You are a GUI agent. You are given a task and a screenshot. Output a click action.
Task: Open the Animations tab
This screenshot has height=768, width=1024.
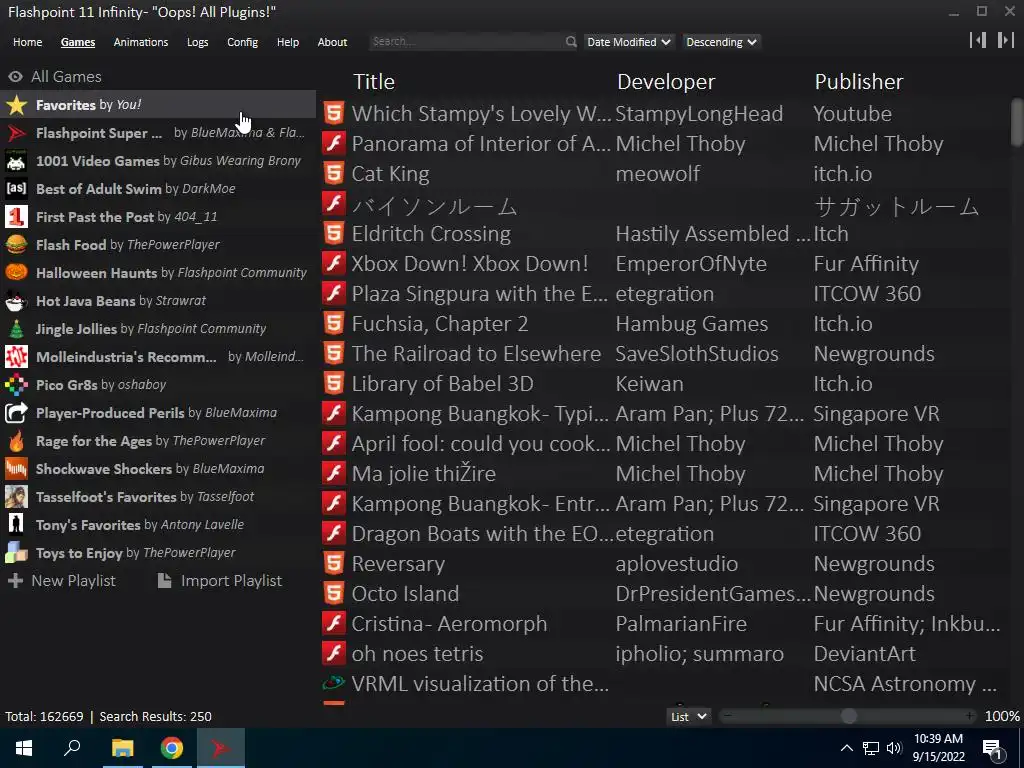pyautogui.click(x=140, y=42)
